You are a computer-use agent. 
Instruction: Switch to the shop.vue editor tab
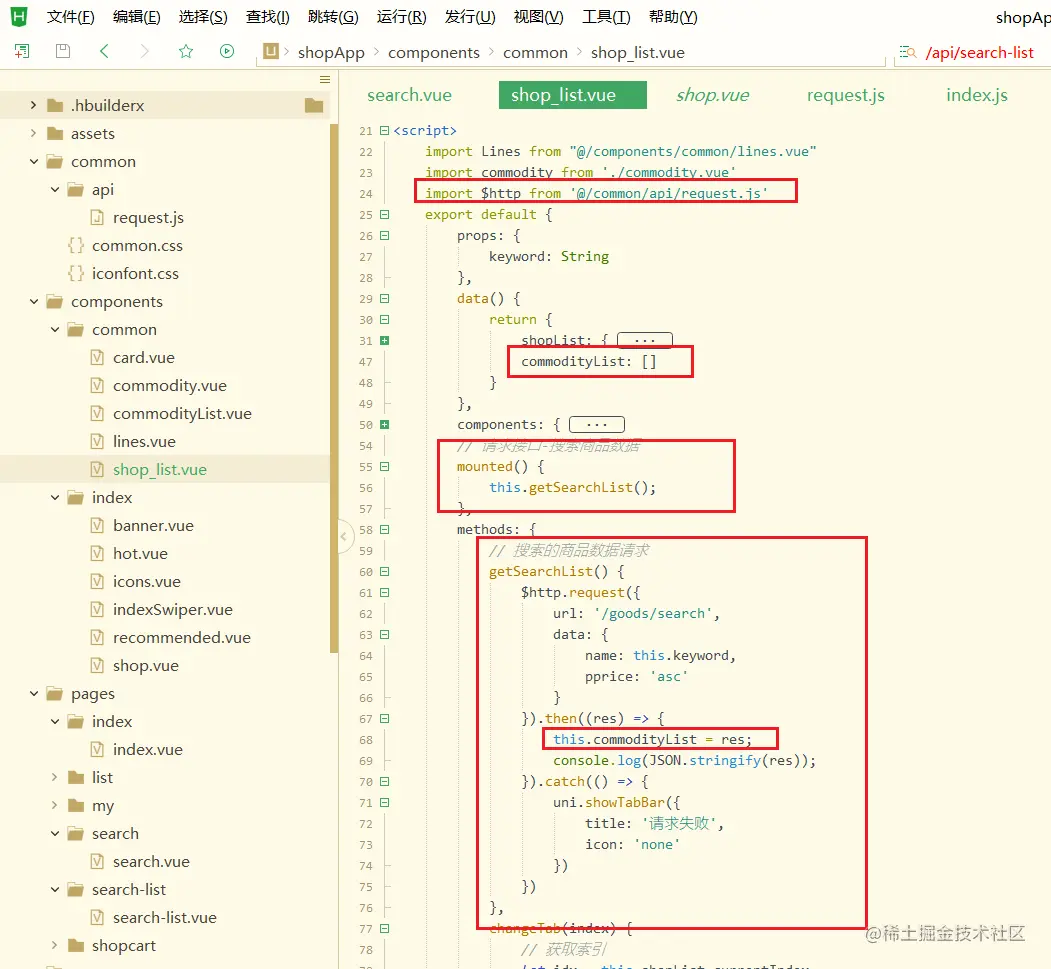coord(713,95)
